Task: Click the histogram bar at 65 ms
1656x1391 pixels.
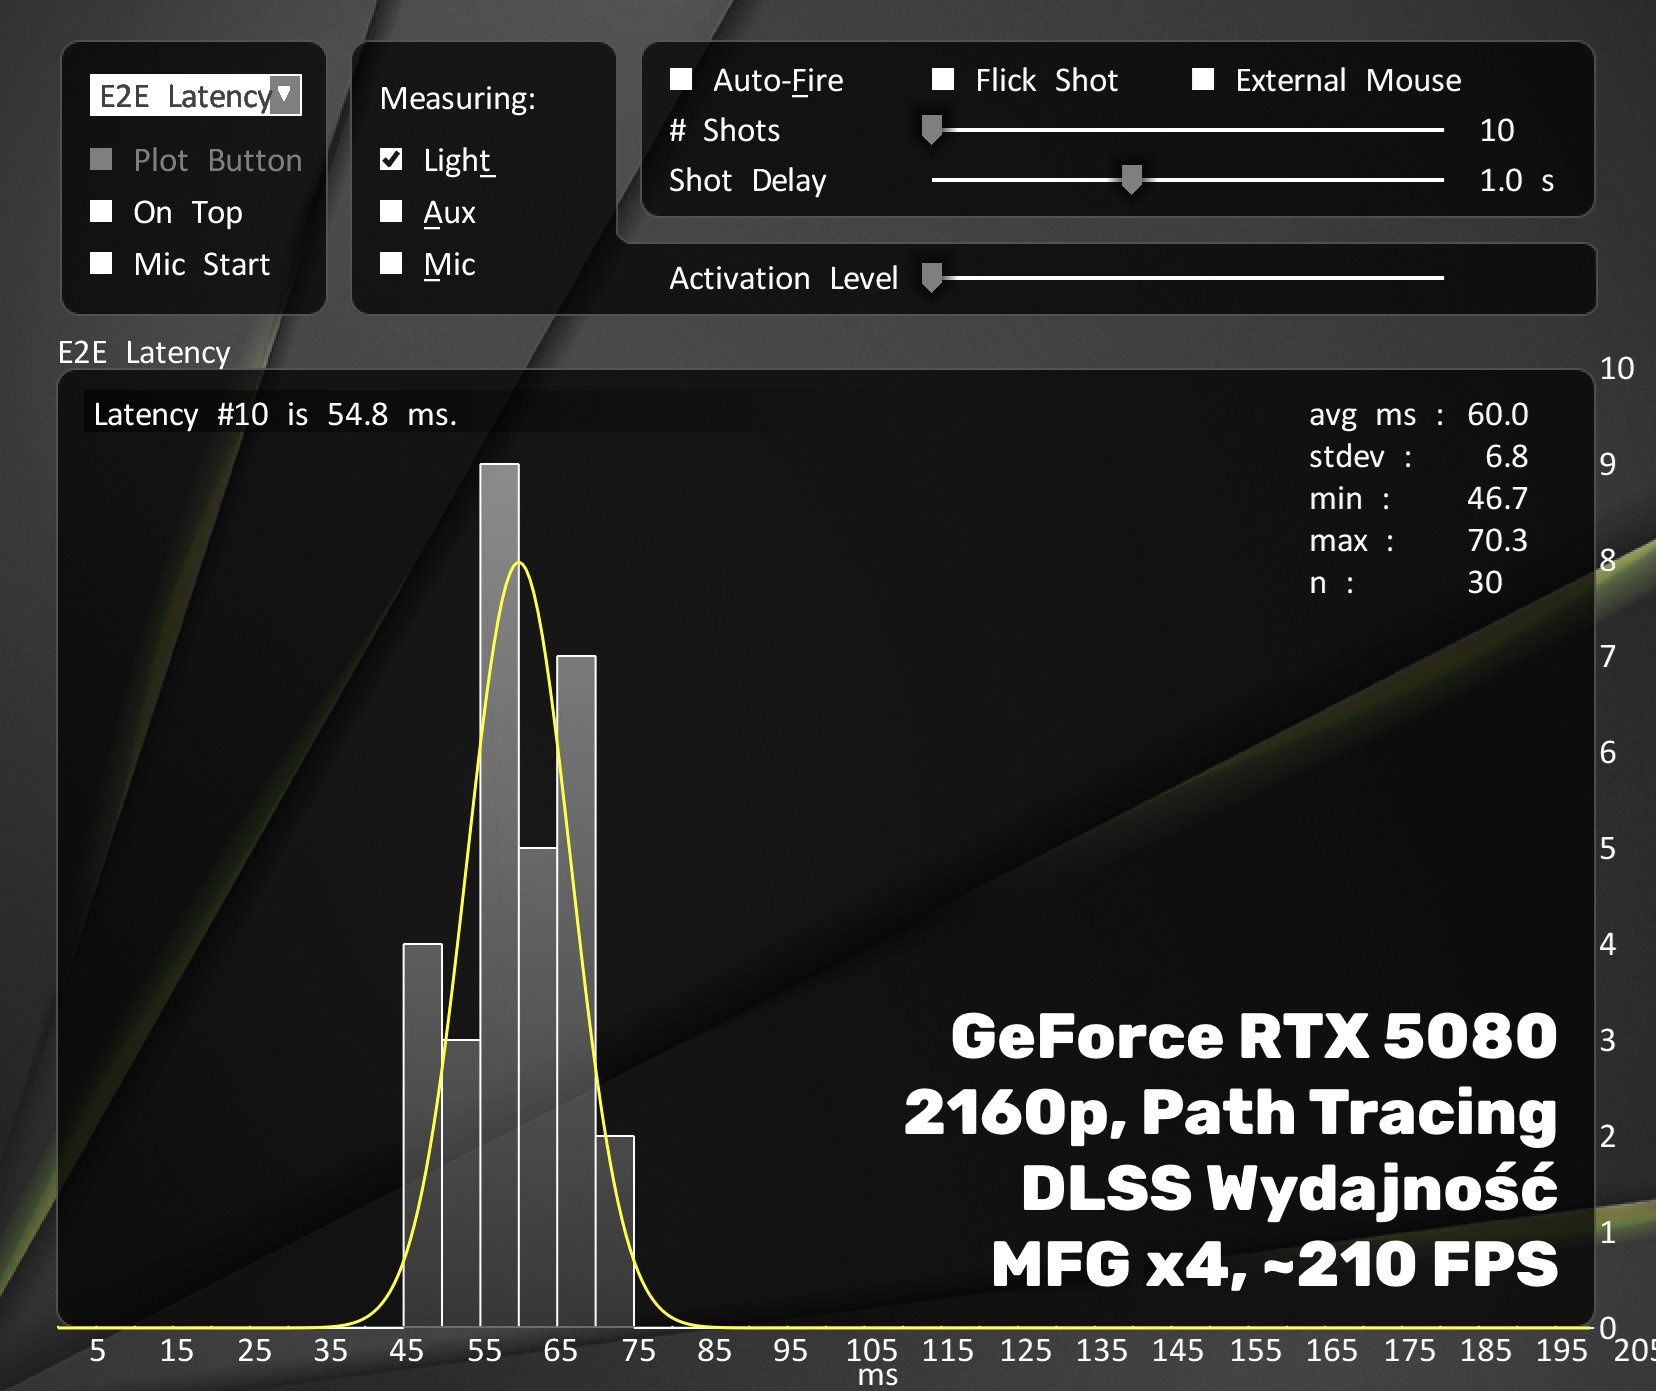Action: click(576, 992)
